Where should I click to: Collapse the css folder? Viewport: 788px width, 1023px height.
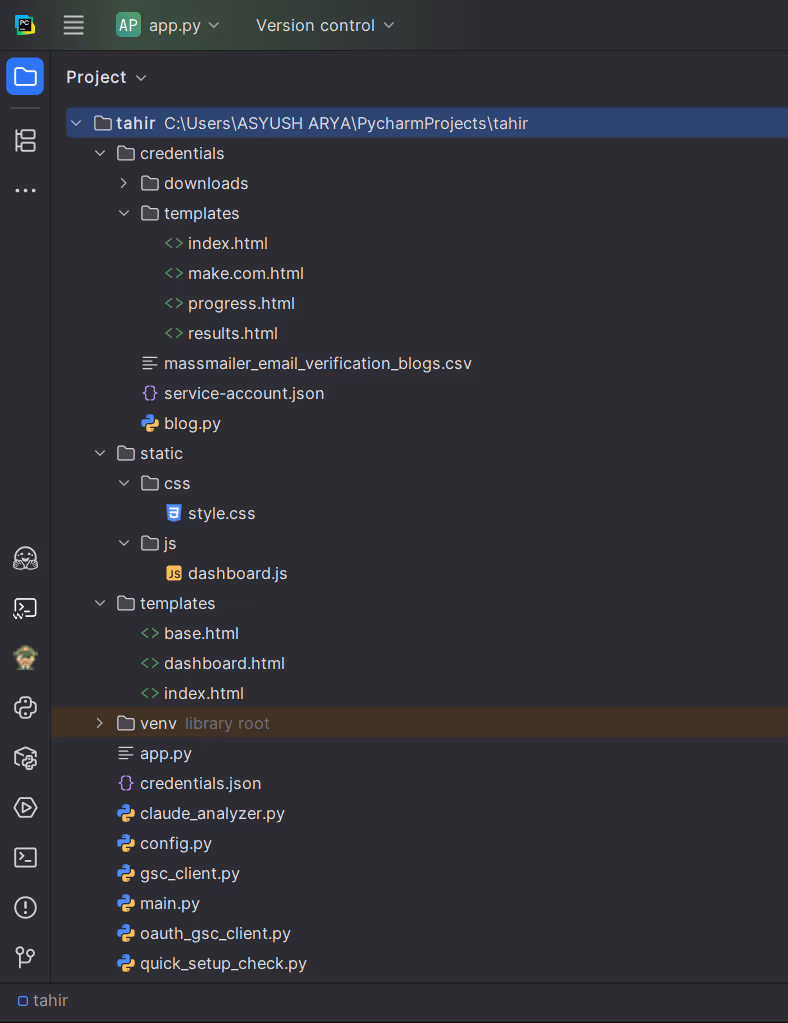124,483
